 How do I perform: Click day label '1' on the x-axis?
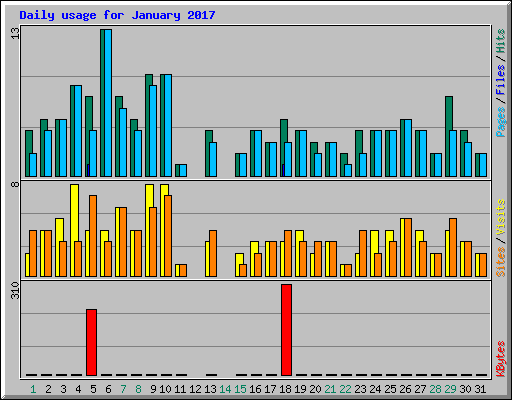pos(33,389)
